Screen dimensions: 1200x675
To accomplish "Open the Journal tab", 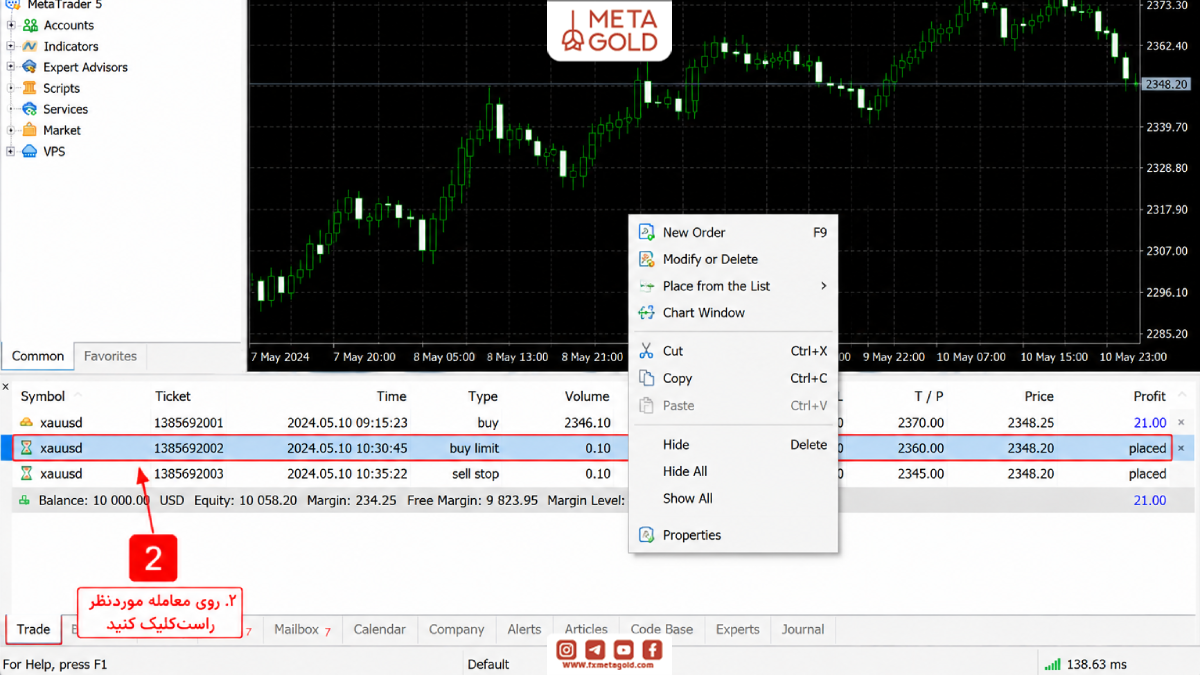I will click(x=803, y=629).
